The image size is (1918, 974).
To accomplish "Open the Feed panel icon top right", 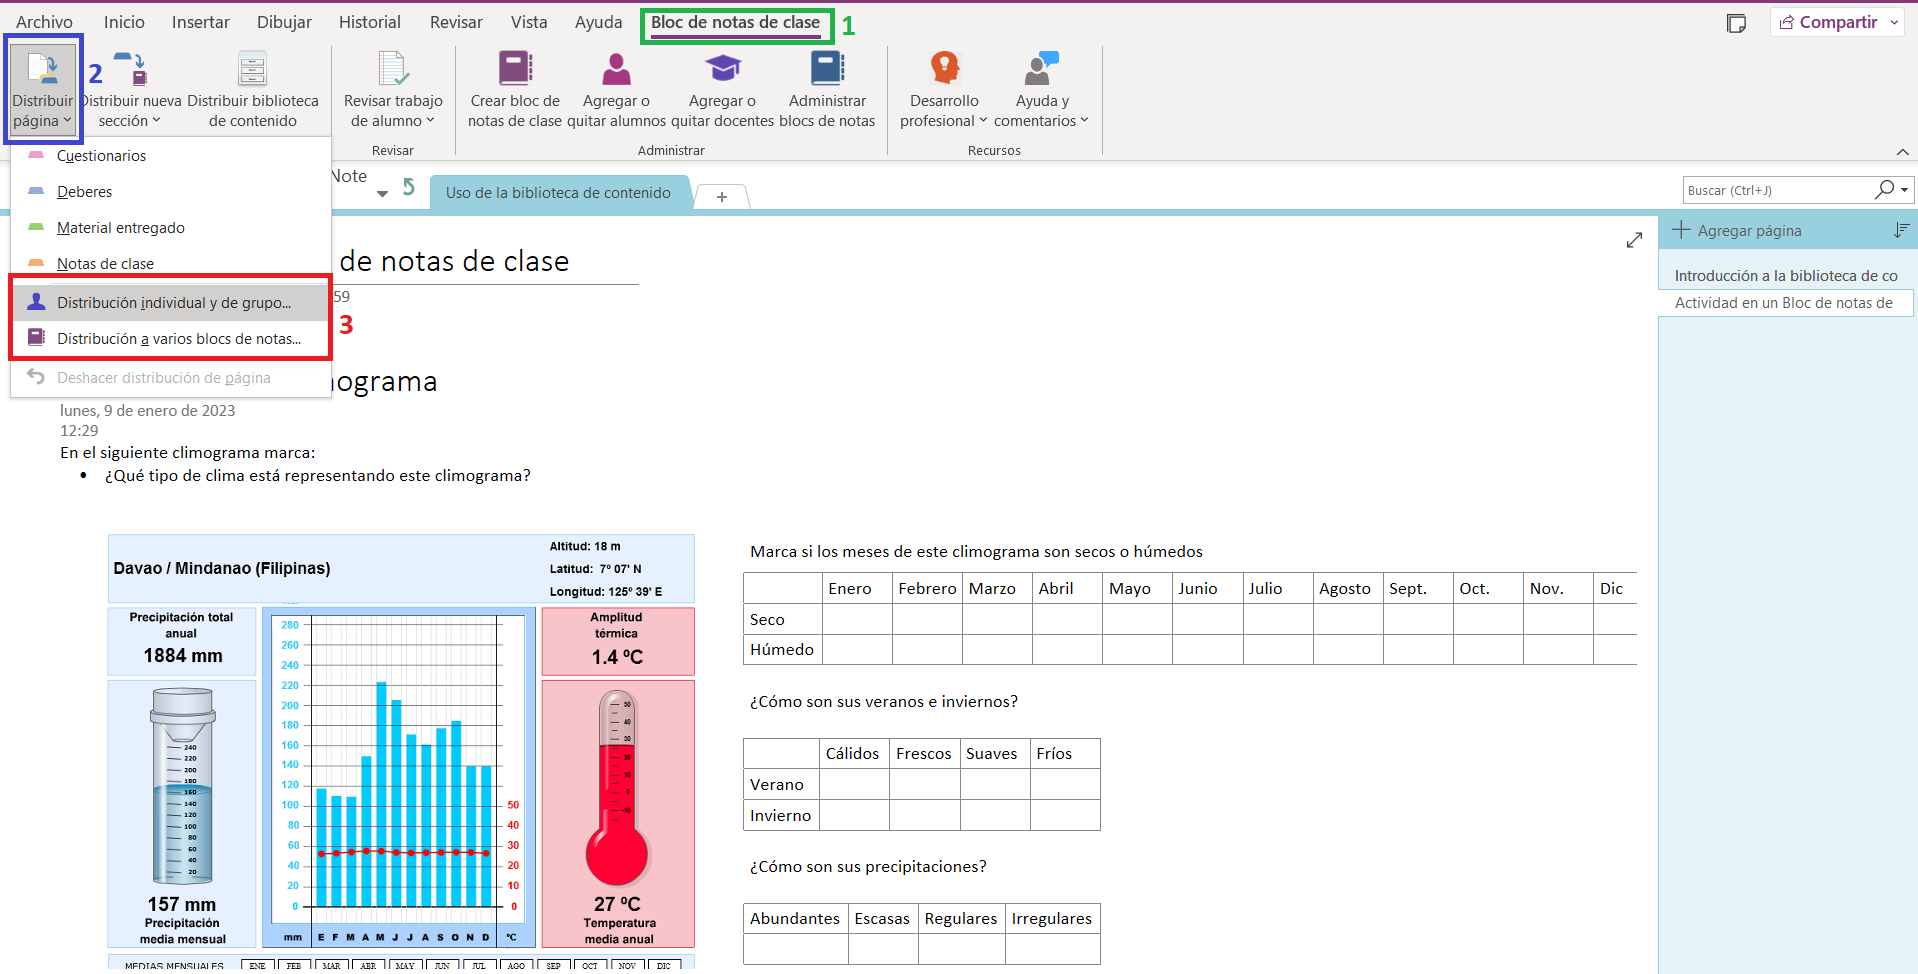I will [1736, 22].
